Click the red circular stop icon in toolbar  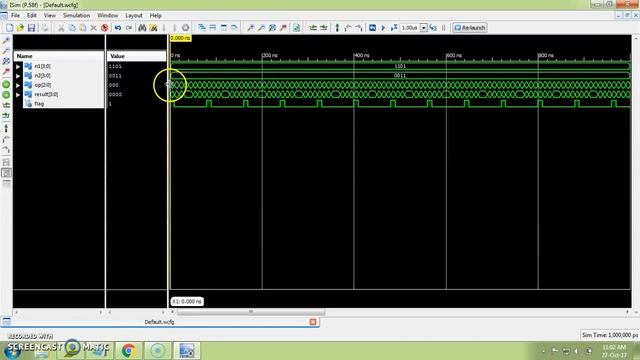[104, 28]
